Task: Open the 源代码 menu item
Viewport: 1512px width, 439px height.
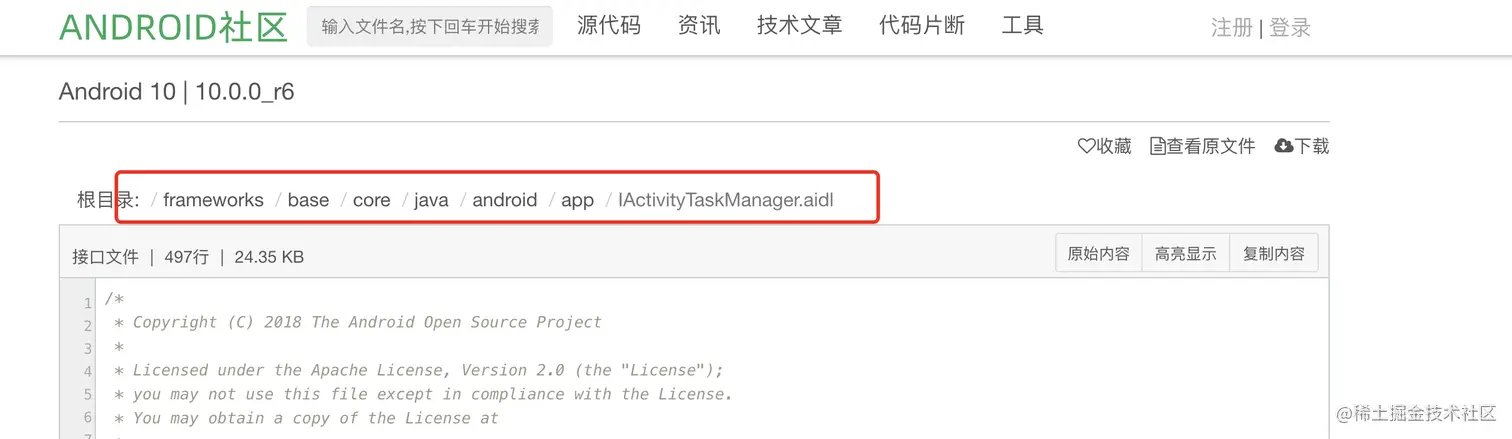Action: click(609, 26)
